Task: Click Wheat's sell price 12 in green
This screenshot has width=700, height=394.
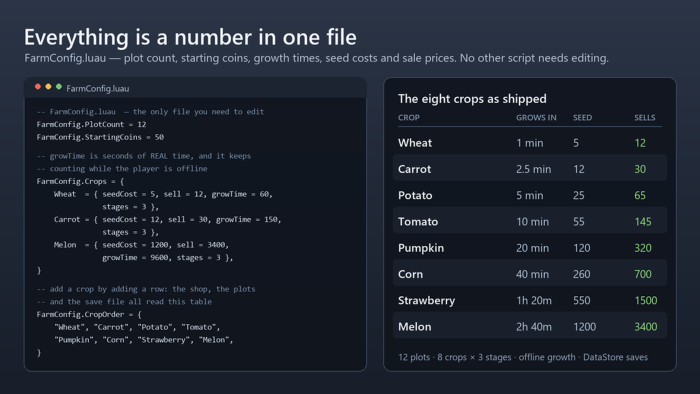Action: [x=640, y=143]
